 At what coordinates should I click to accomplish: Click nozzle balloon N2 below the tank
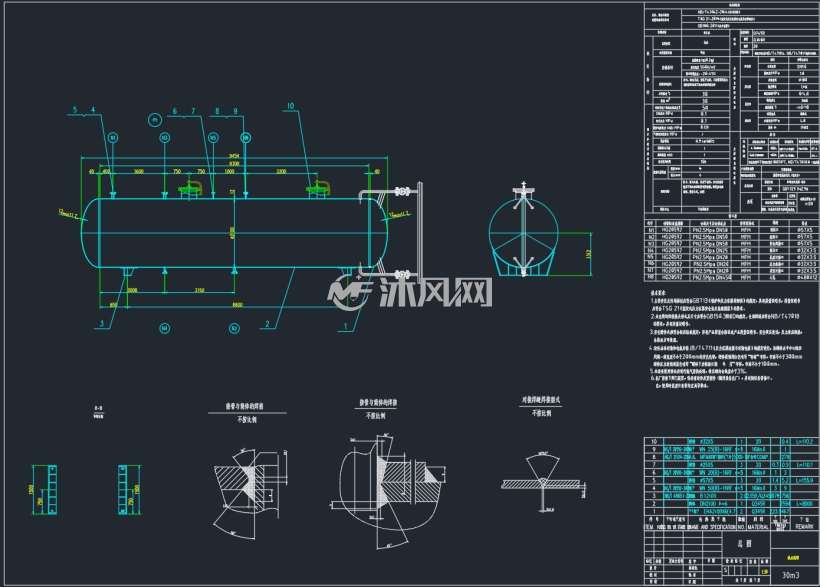point(234,328)
